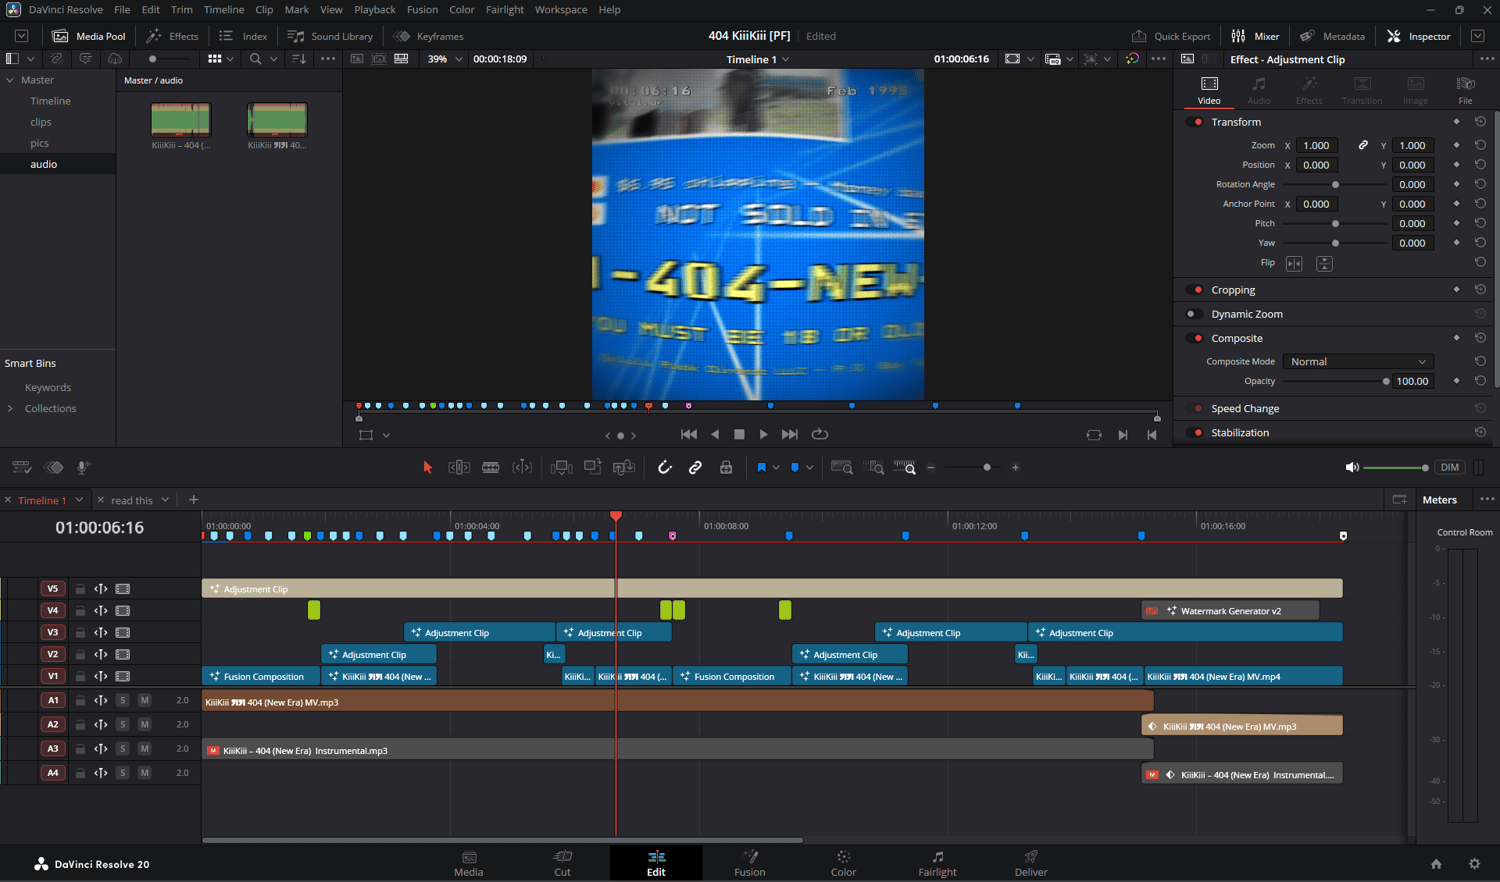The height and width of the screenshot is (882, 1500).
Task: Toggle timeline snapping magnet icon
Action: 664,467
